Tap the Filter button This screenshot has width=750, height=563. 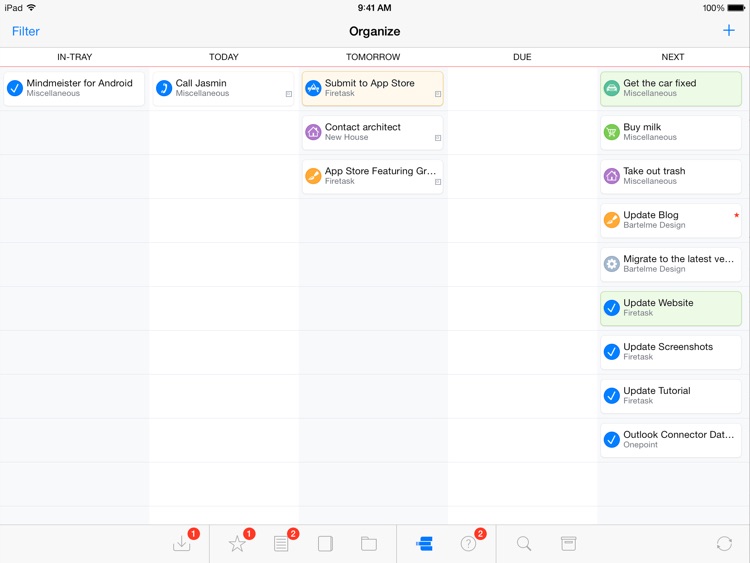26,31
